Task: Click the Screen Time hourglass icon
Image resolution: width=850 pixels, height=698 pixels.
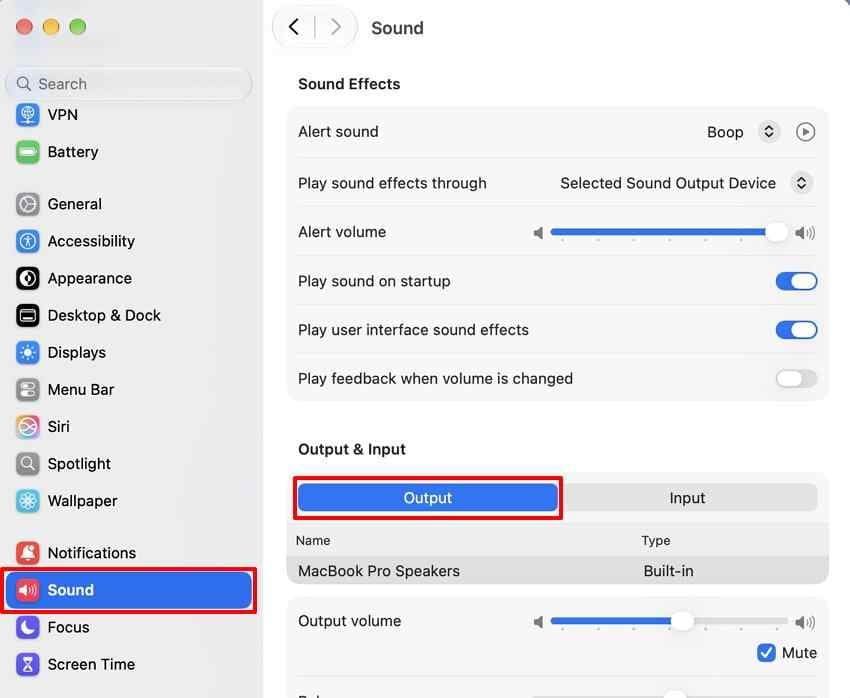Action: (28, 664)
